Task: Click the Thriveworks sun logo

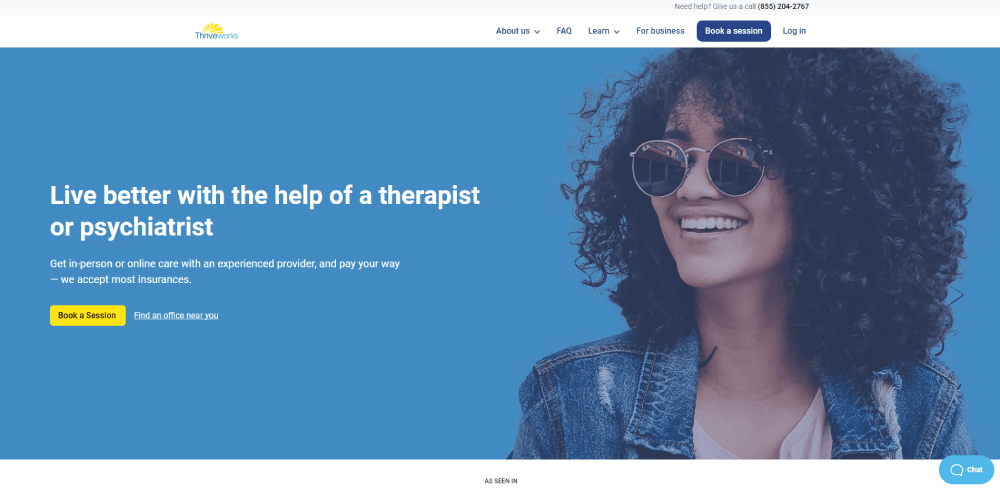Action: (x=214, y=27)
